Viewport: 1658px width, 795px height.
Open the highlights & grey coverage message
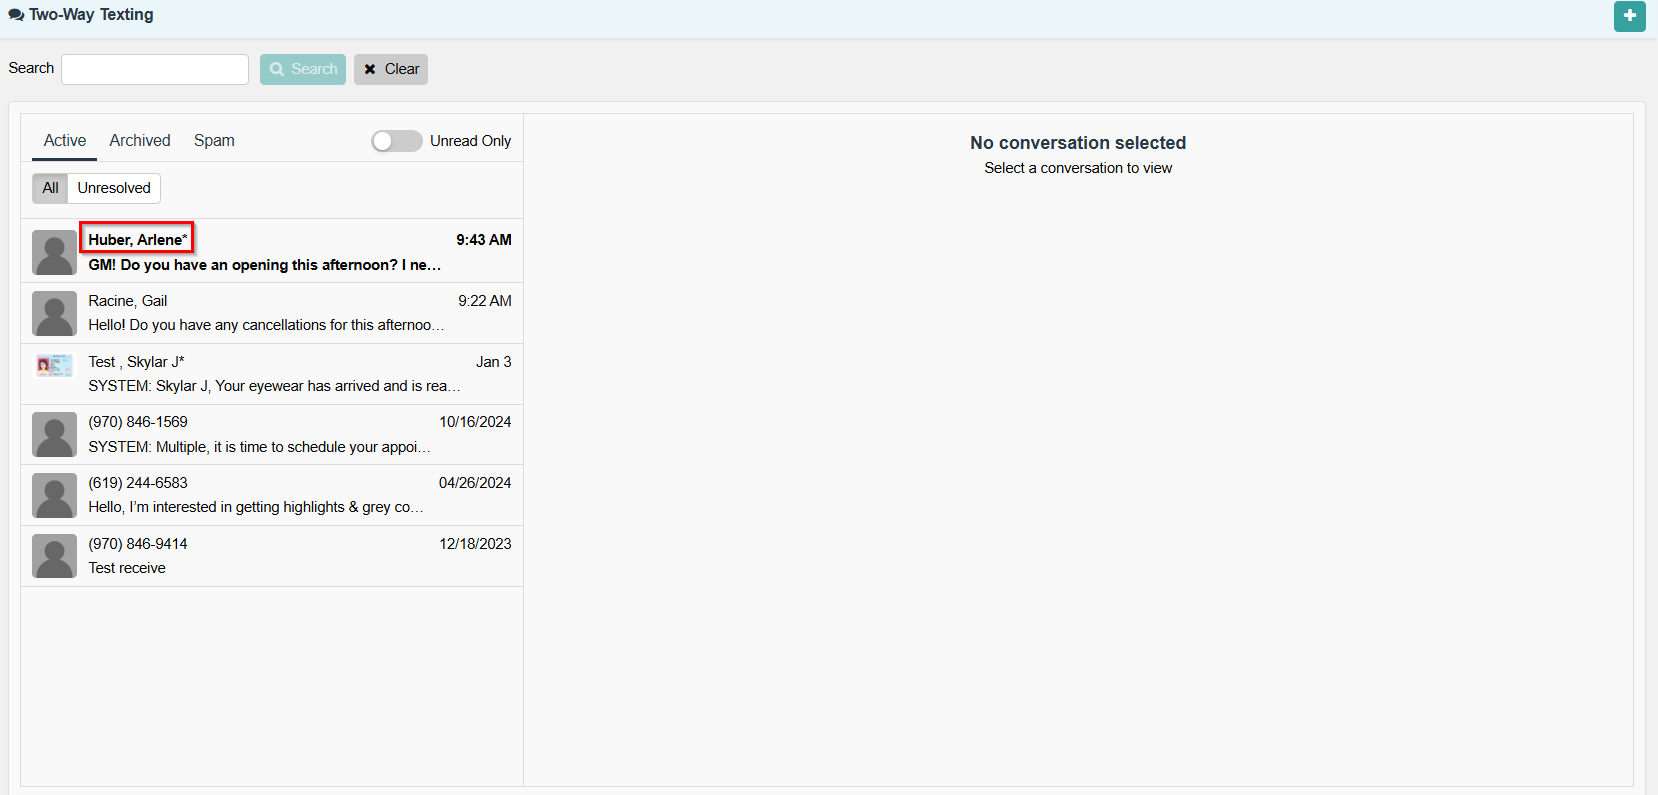(x=255, y=507)
